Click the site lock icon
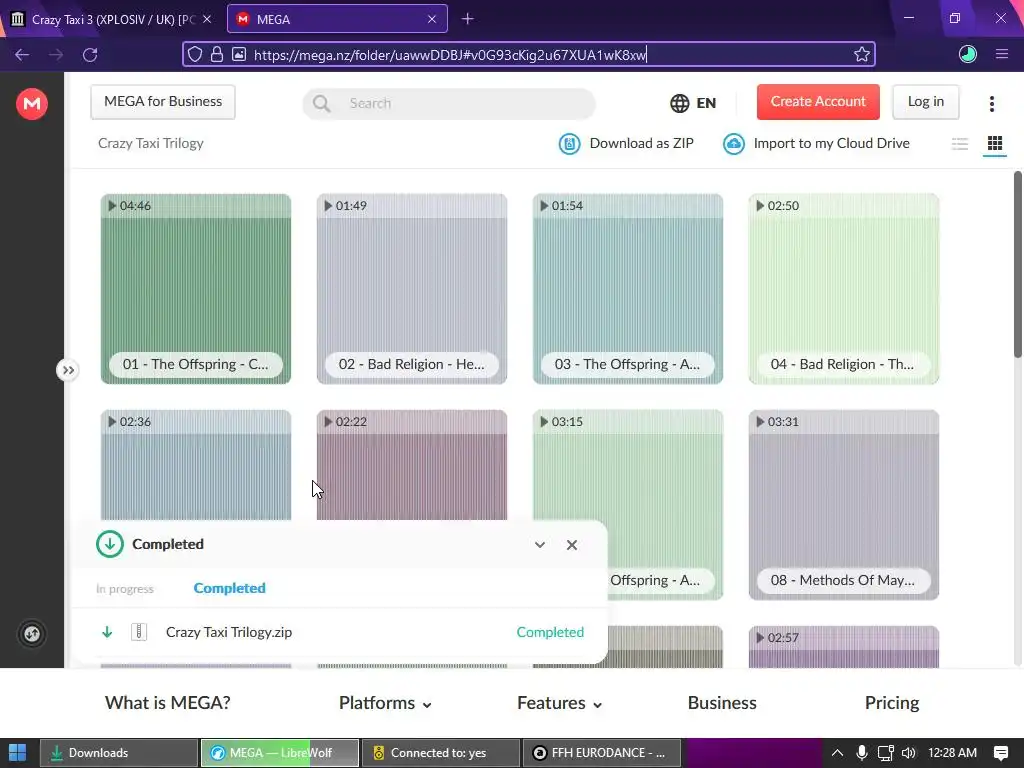The image size is (1024, 768). [217, 55]
